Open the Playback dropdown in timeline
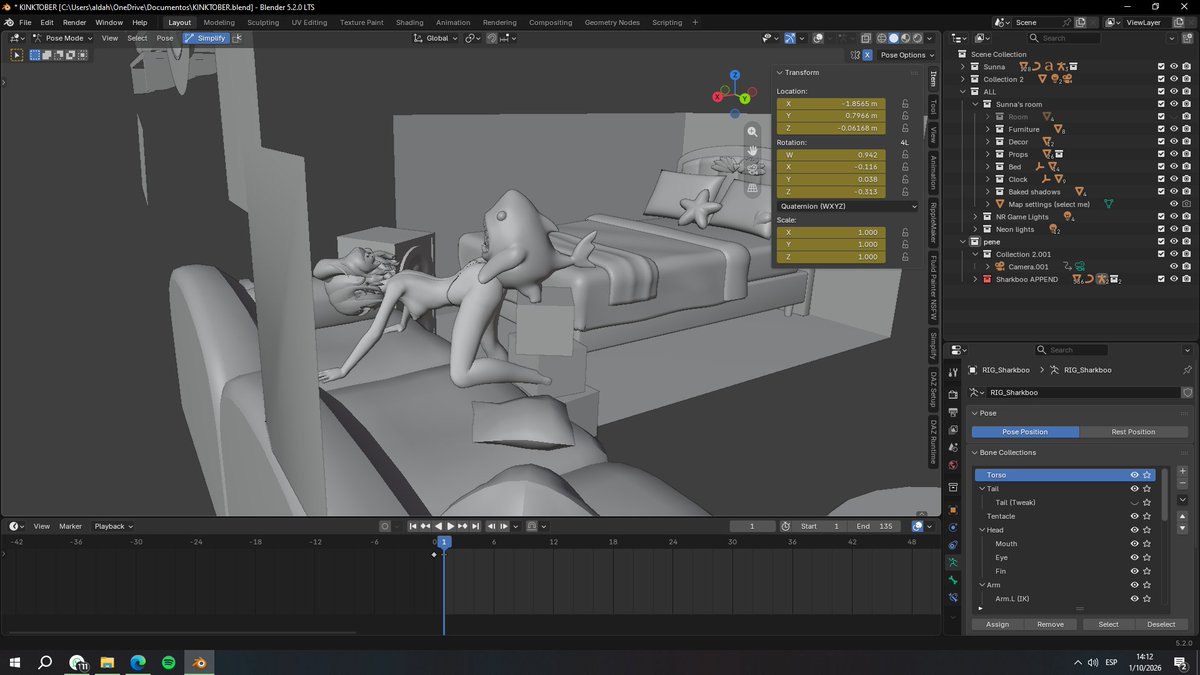Viewport: 1200px width, 675px height. [113, 526]
